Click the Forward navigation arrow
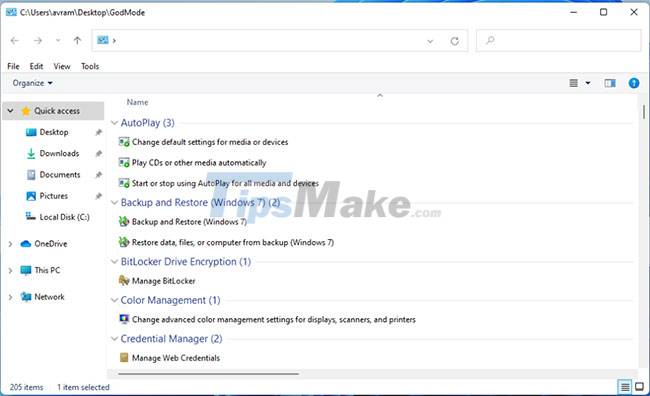 (x=38, y=41)
